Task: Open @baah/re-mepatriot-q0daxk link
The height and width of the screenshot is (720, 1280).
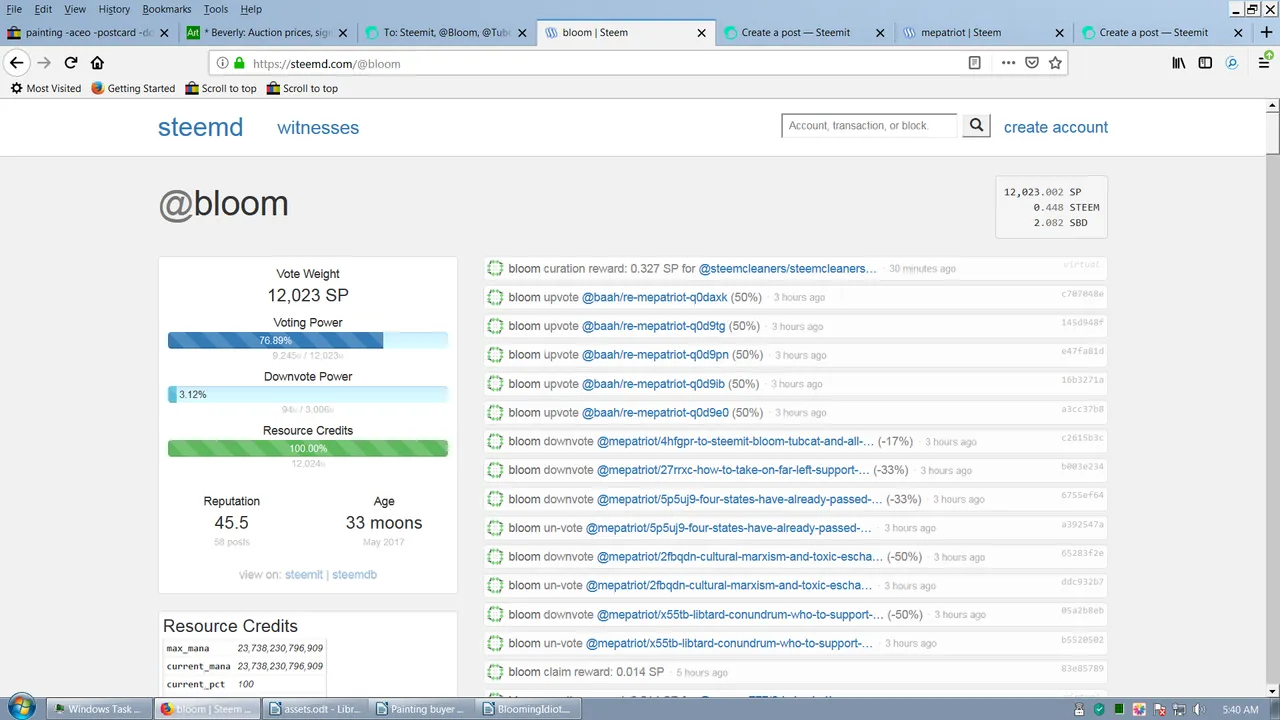Action: [655, 297]
